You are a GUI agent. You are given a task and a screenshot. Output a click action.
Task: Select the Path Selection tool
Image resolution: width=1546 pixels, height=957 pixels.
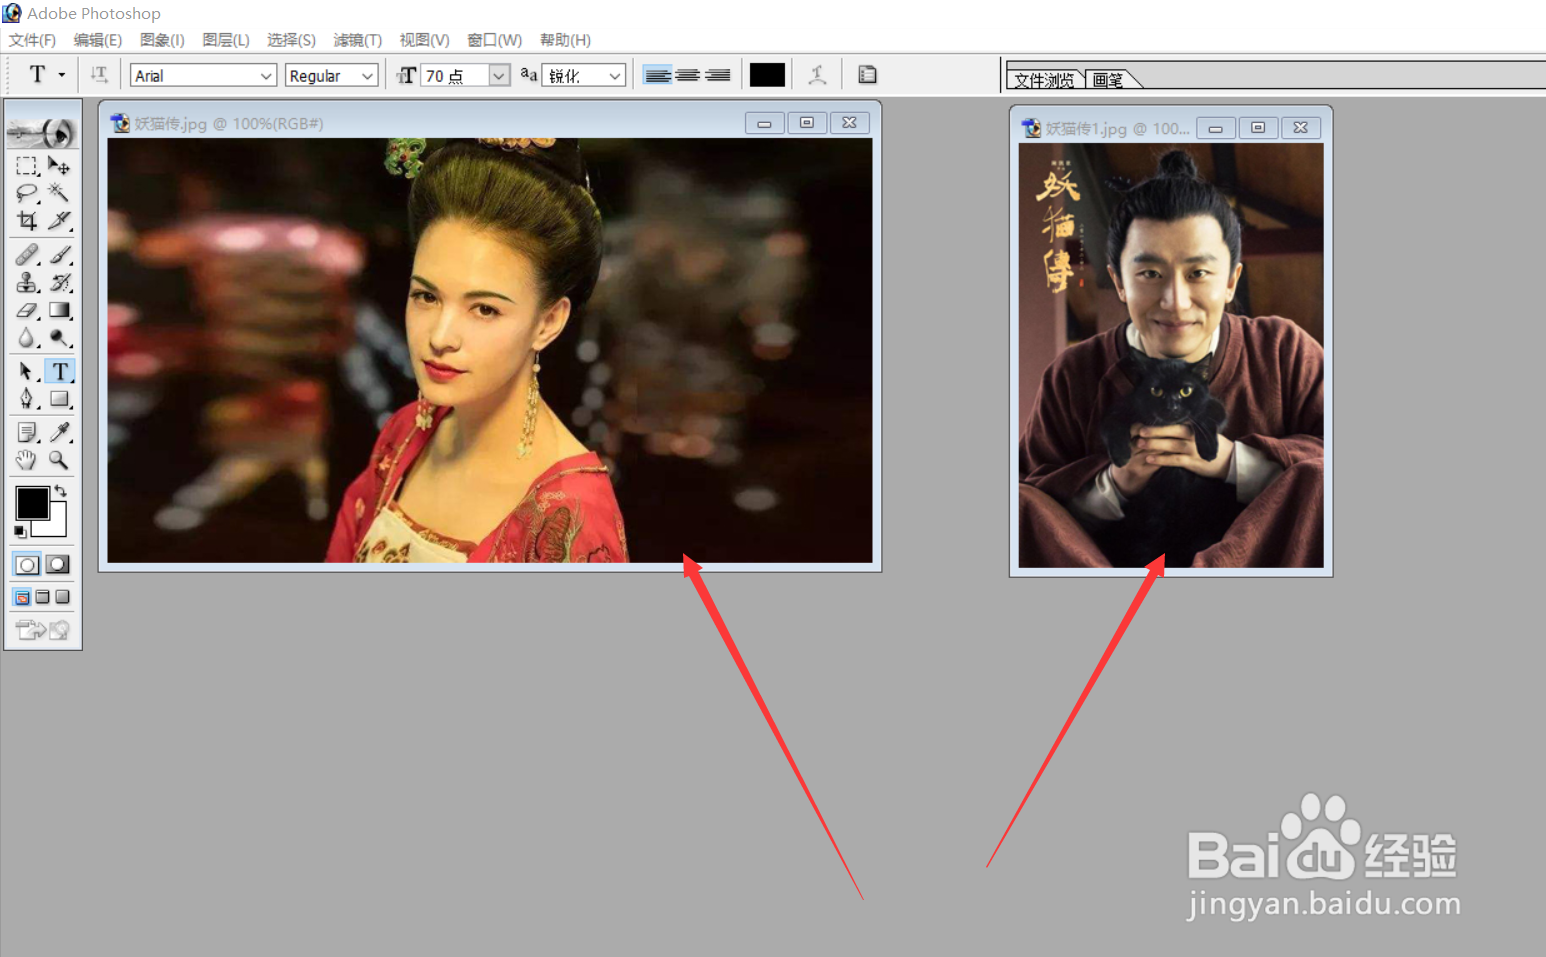27,372
